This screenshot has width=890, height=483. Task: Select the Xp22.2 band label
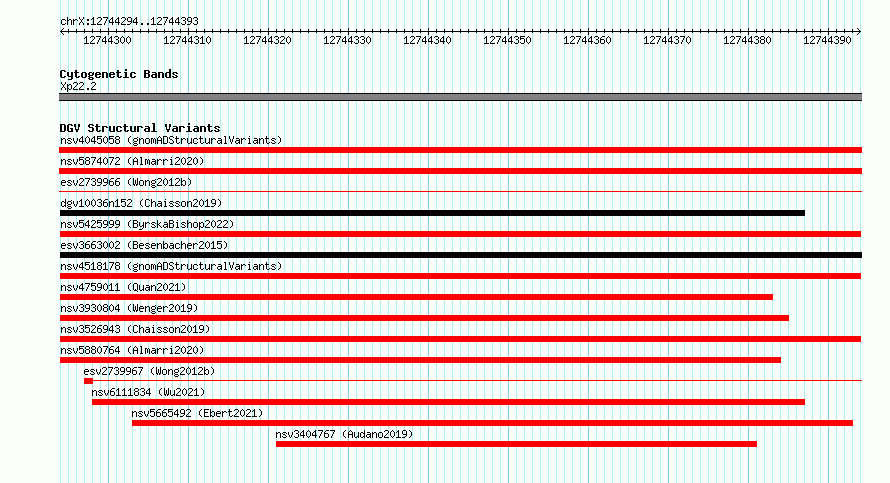78,86
